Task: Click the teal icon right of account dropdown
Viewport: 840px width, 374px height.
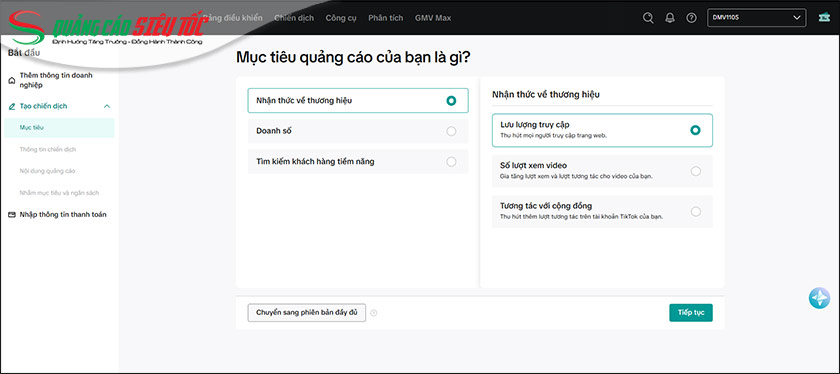Action: (x=824, y=18)
